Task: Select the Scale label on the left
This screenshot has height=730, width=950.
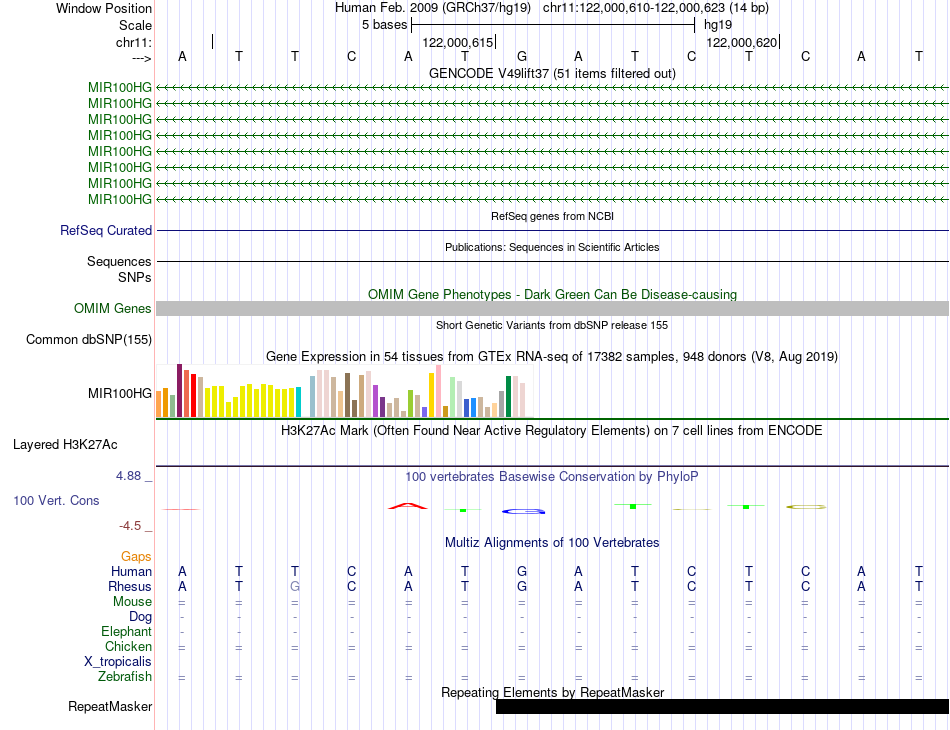Action: [x=135, y=25]
